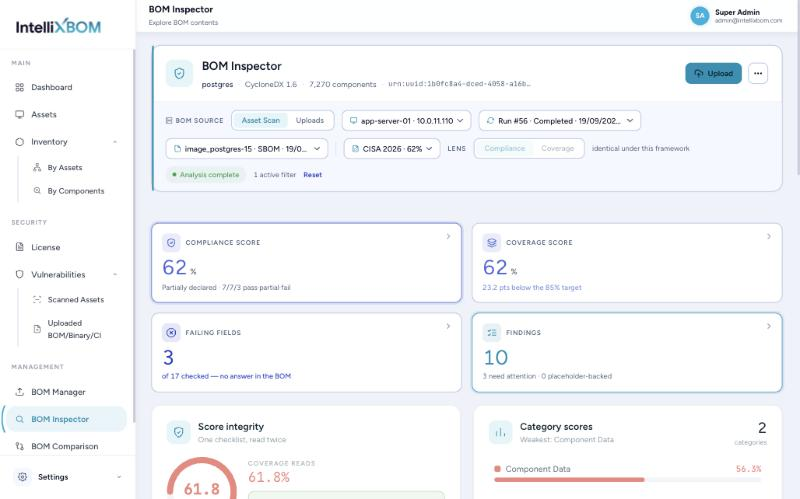The height and width of the screenshot is (499, 800).
Task: Click the BOM Comparison branch icon
Action: pos(19,446)
